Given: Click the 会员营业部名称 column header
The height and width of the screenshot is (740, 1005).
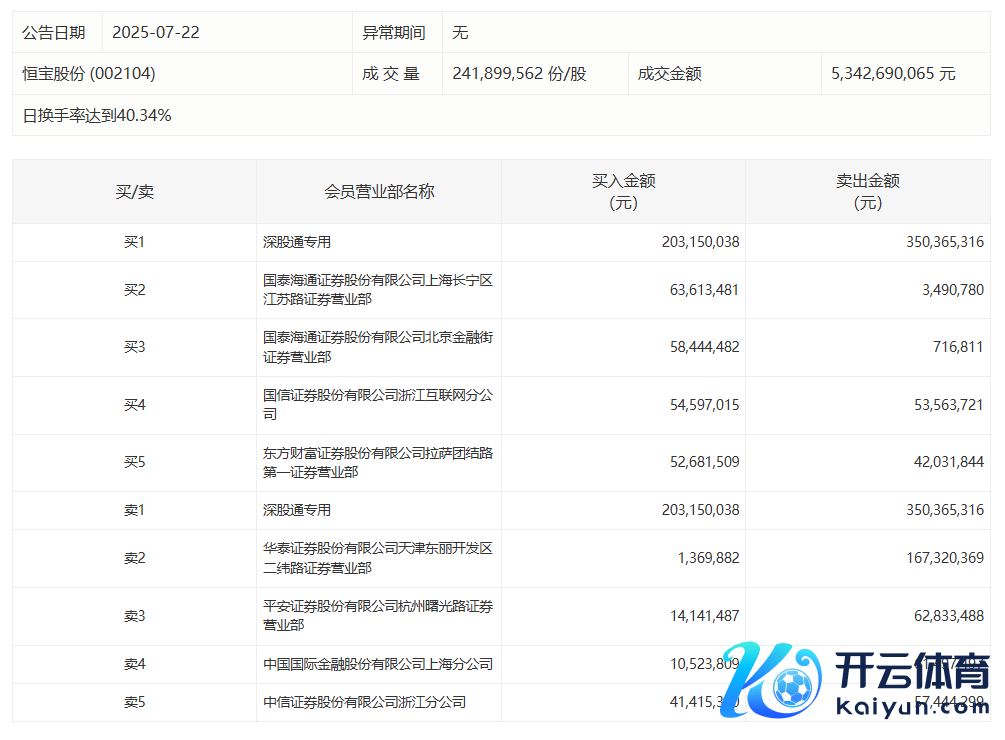Looking at the screenshot, I should click(379, 192).
